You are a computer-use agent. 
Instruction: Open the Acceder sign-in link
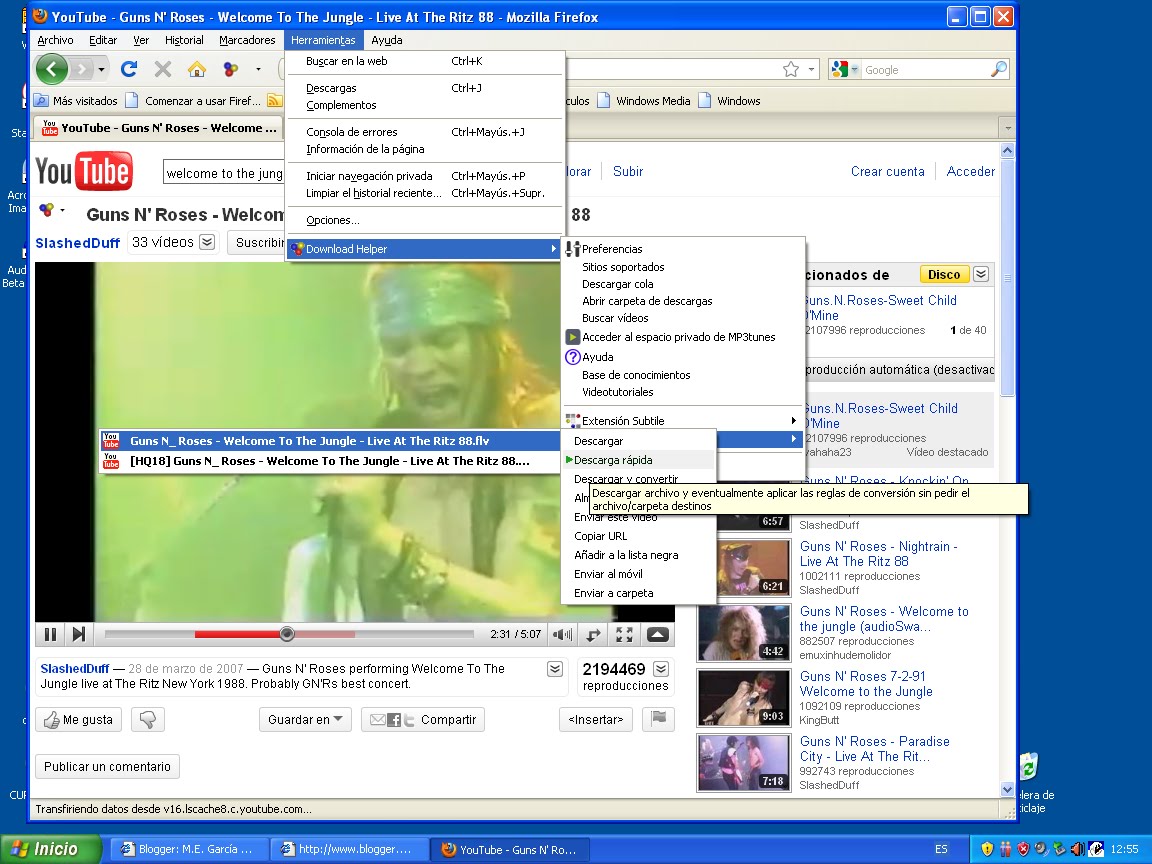[x=971, y=171]
